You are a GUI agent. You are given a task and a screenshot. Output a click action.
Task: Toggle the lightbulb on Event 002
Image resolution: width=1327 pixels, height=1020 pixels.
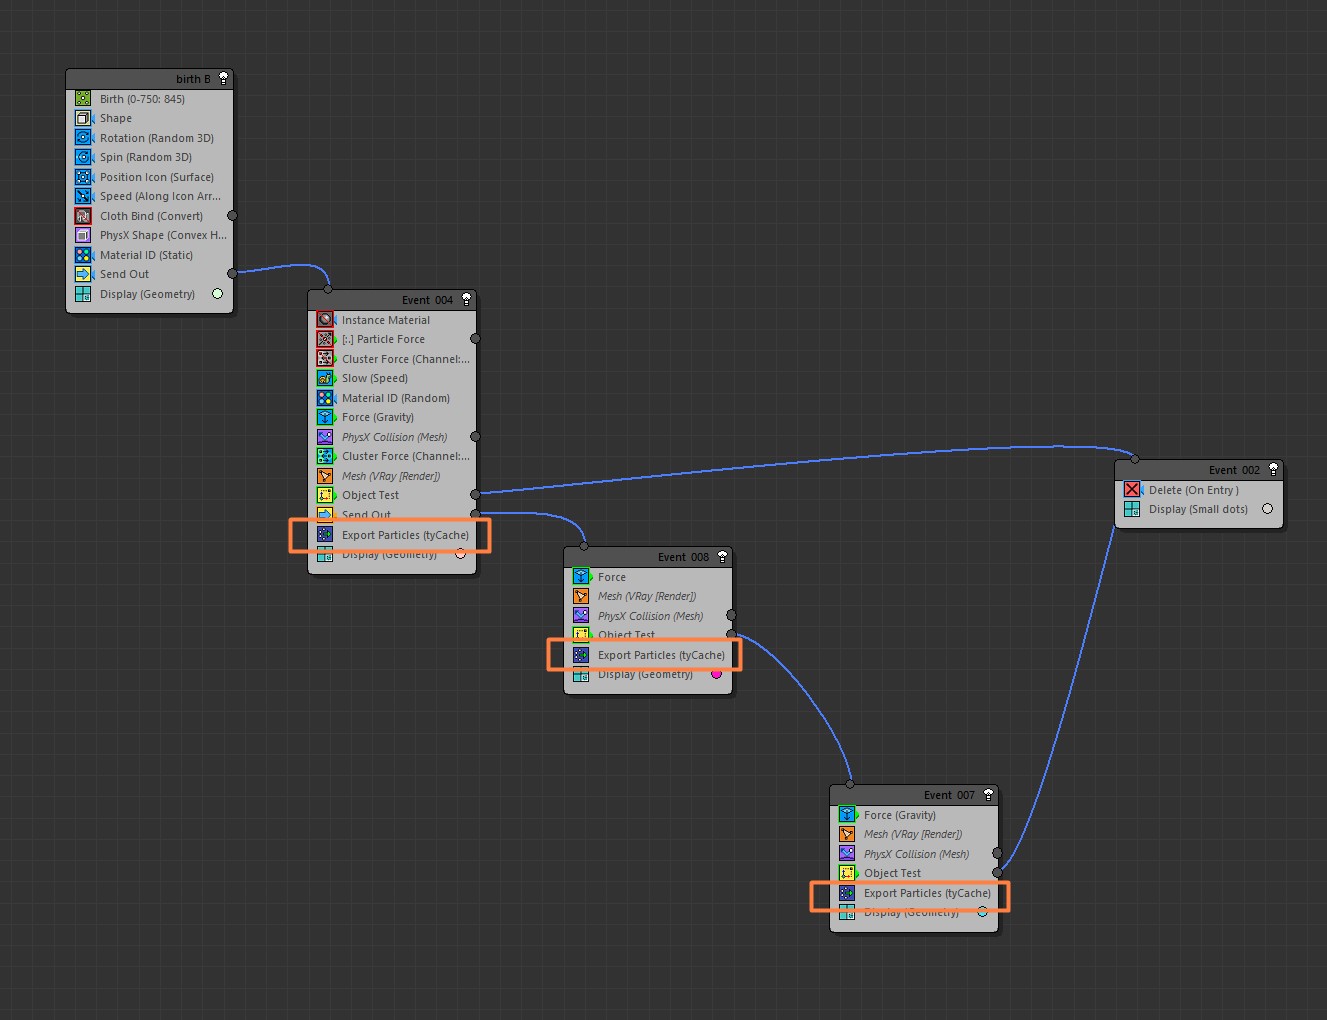point(1273,469)
